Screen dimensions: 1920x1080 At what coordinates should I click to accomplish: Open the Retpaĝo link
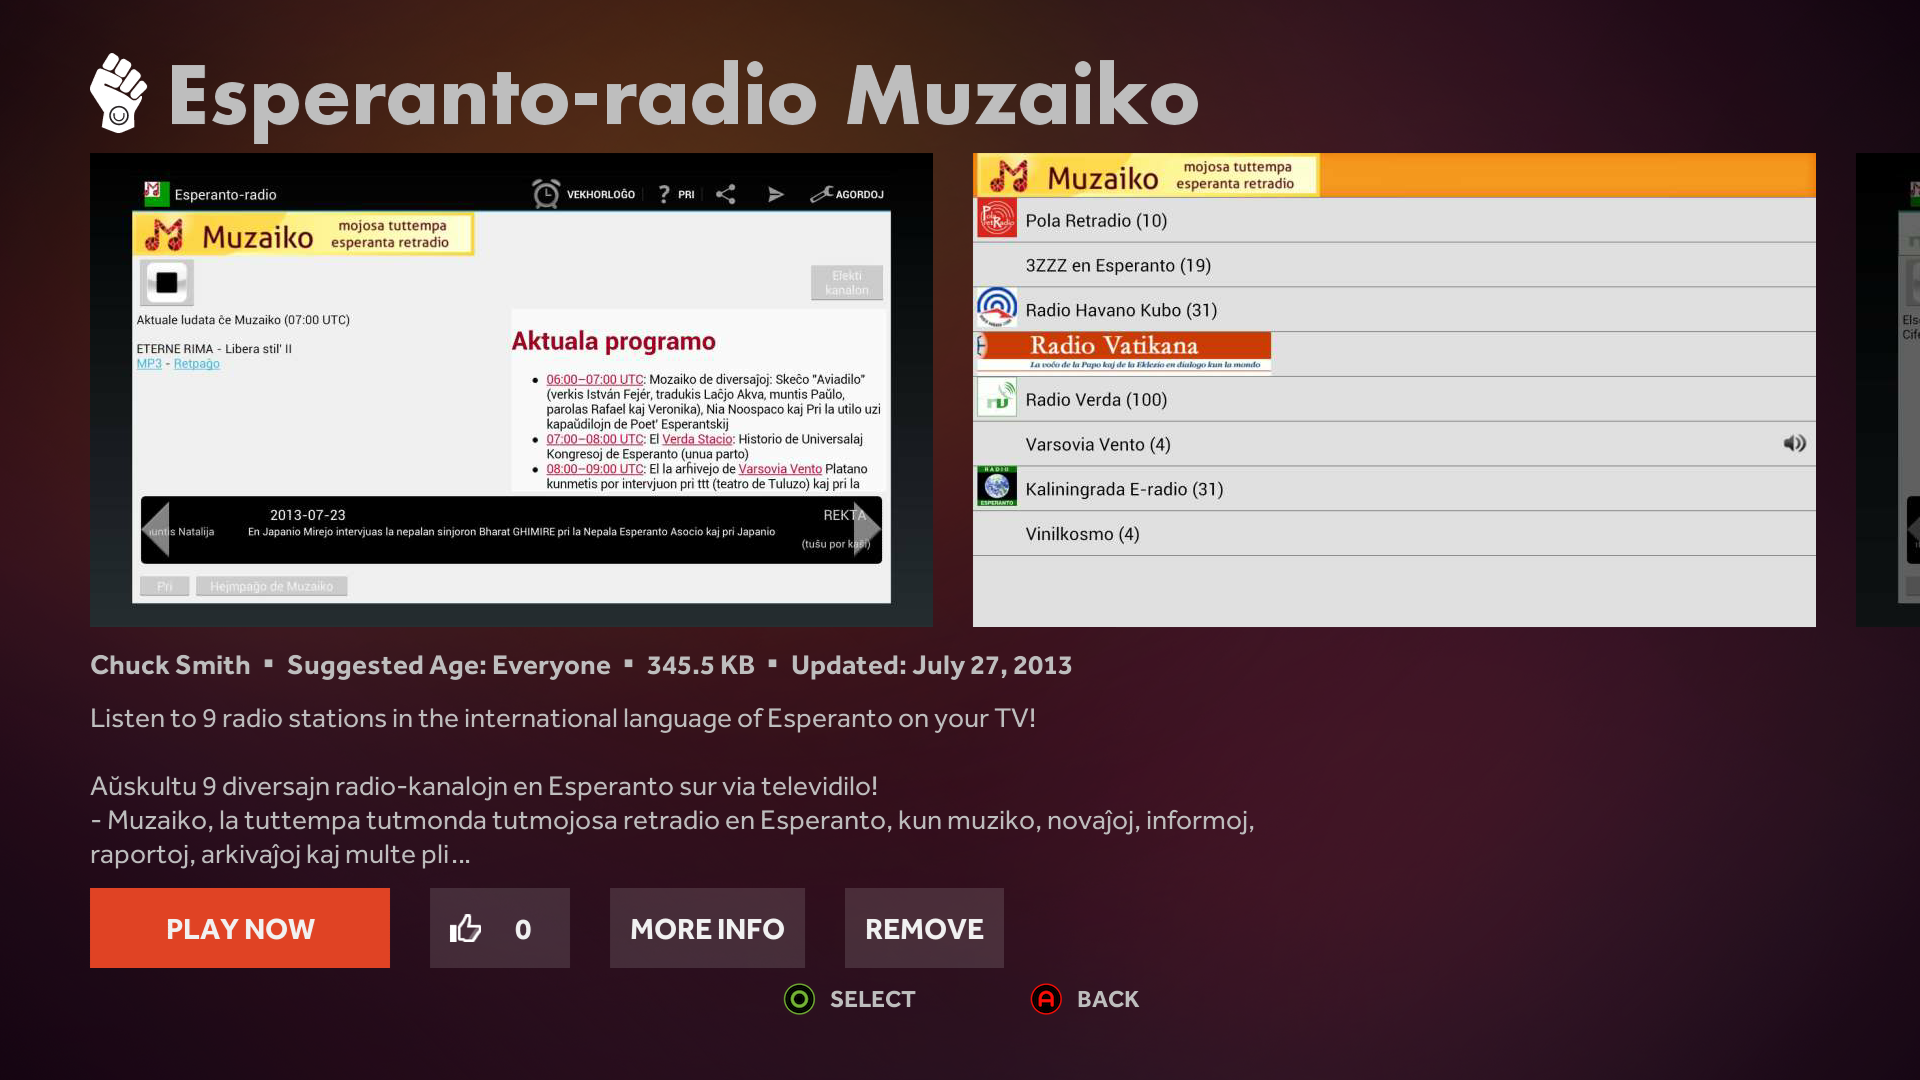tap(197, 364)
